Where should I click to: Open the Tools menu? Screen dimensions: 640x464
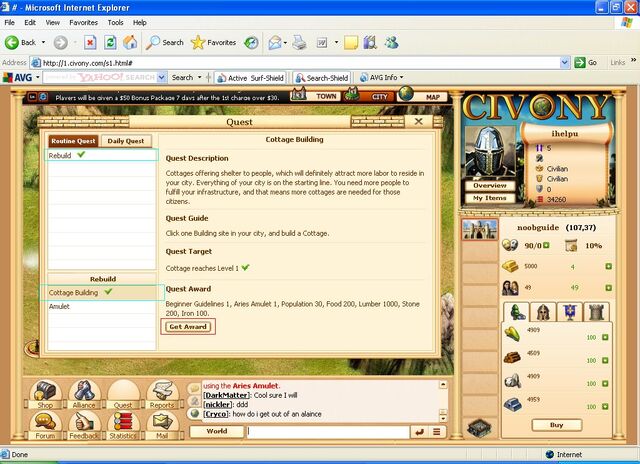tap(116, 22)
